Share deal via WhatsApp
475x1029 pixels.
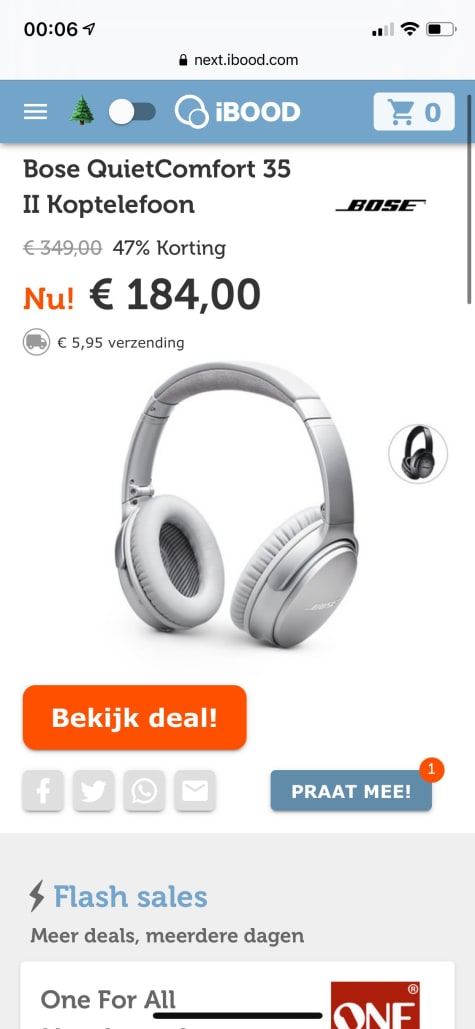click(x=144, y=791)
